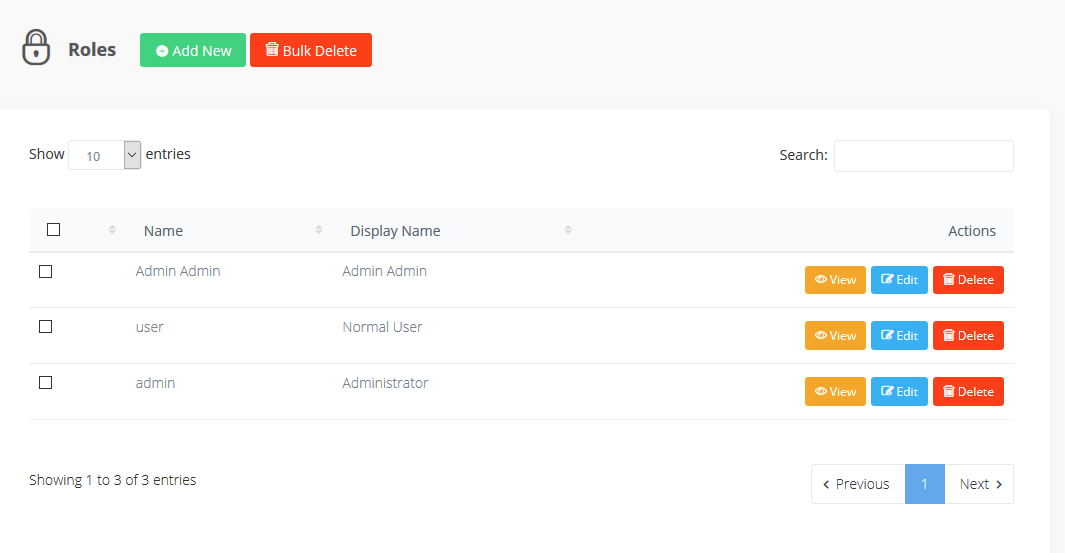
Task: Sort by the Name column
Action: pos(163,231)
